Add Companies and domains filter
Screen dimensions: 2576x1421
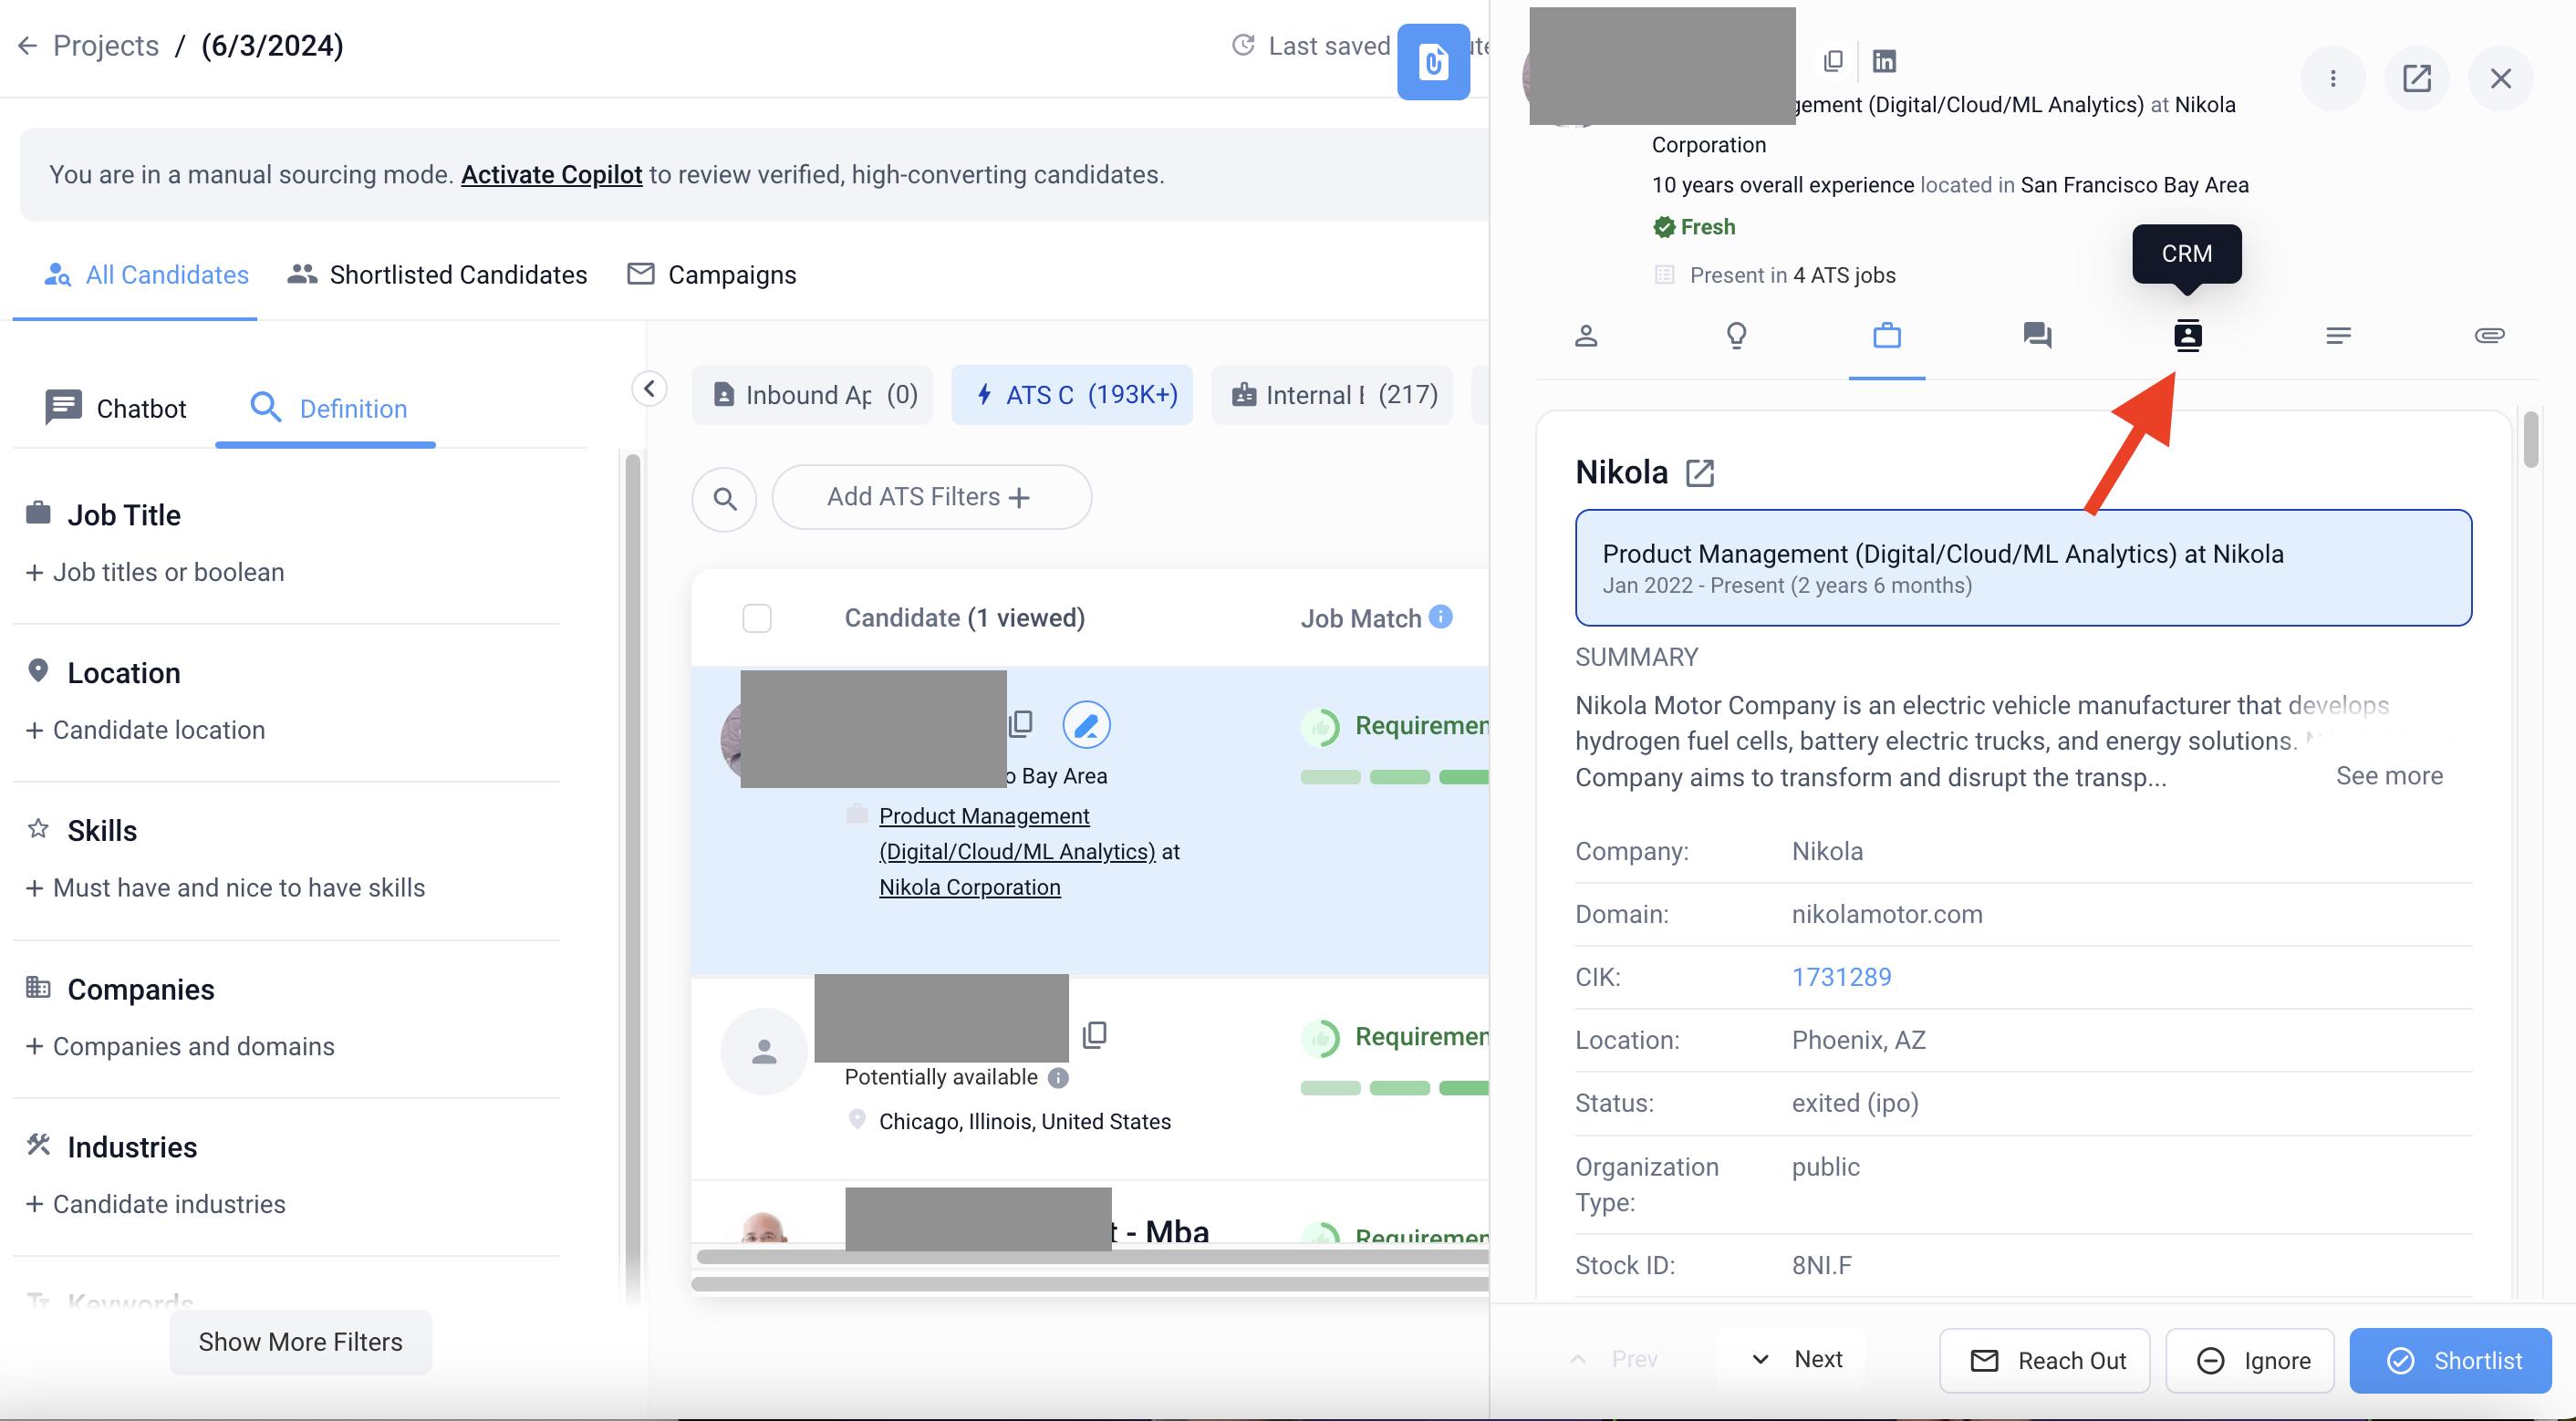180,1046
